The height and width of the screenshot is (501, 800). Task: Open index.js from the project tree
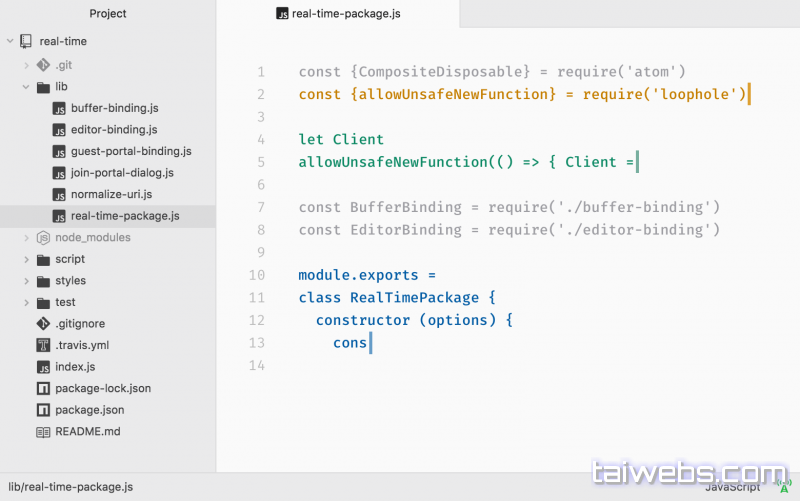(x=75, y=367)
